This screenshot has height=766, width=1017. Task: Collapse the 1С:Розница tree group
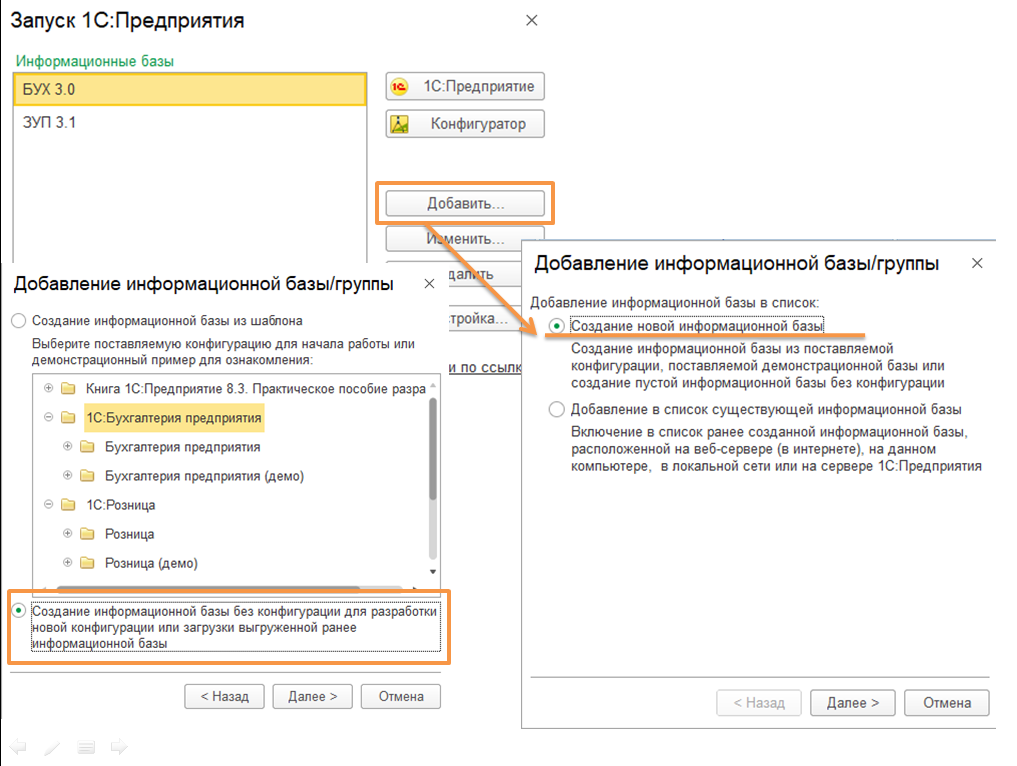click(48, 505)
